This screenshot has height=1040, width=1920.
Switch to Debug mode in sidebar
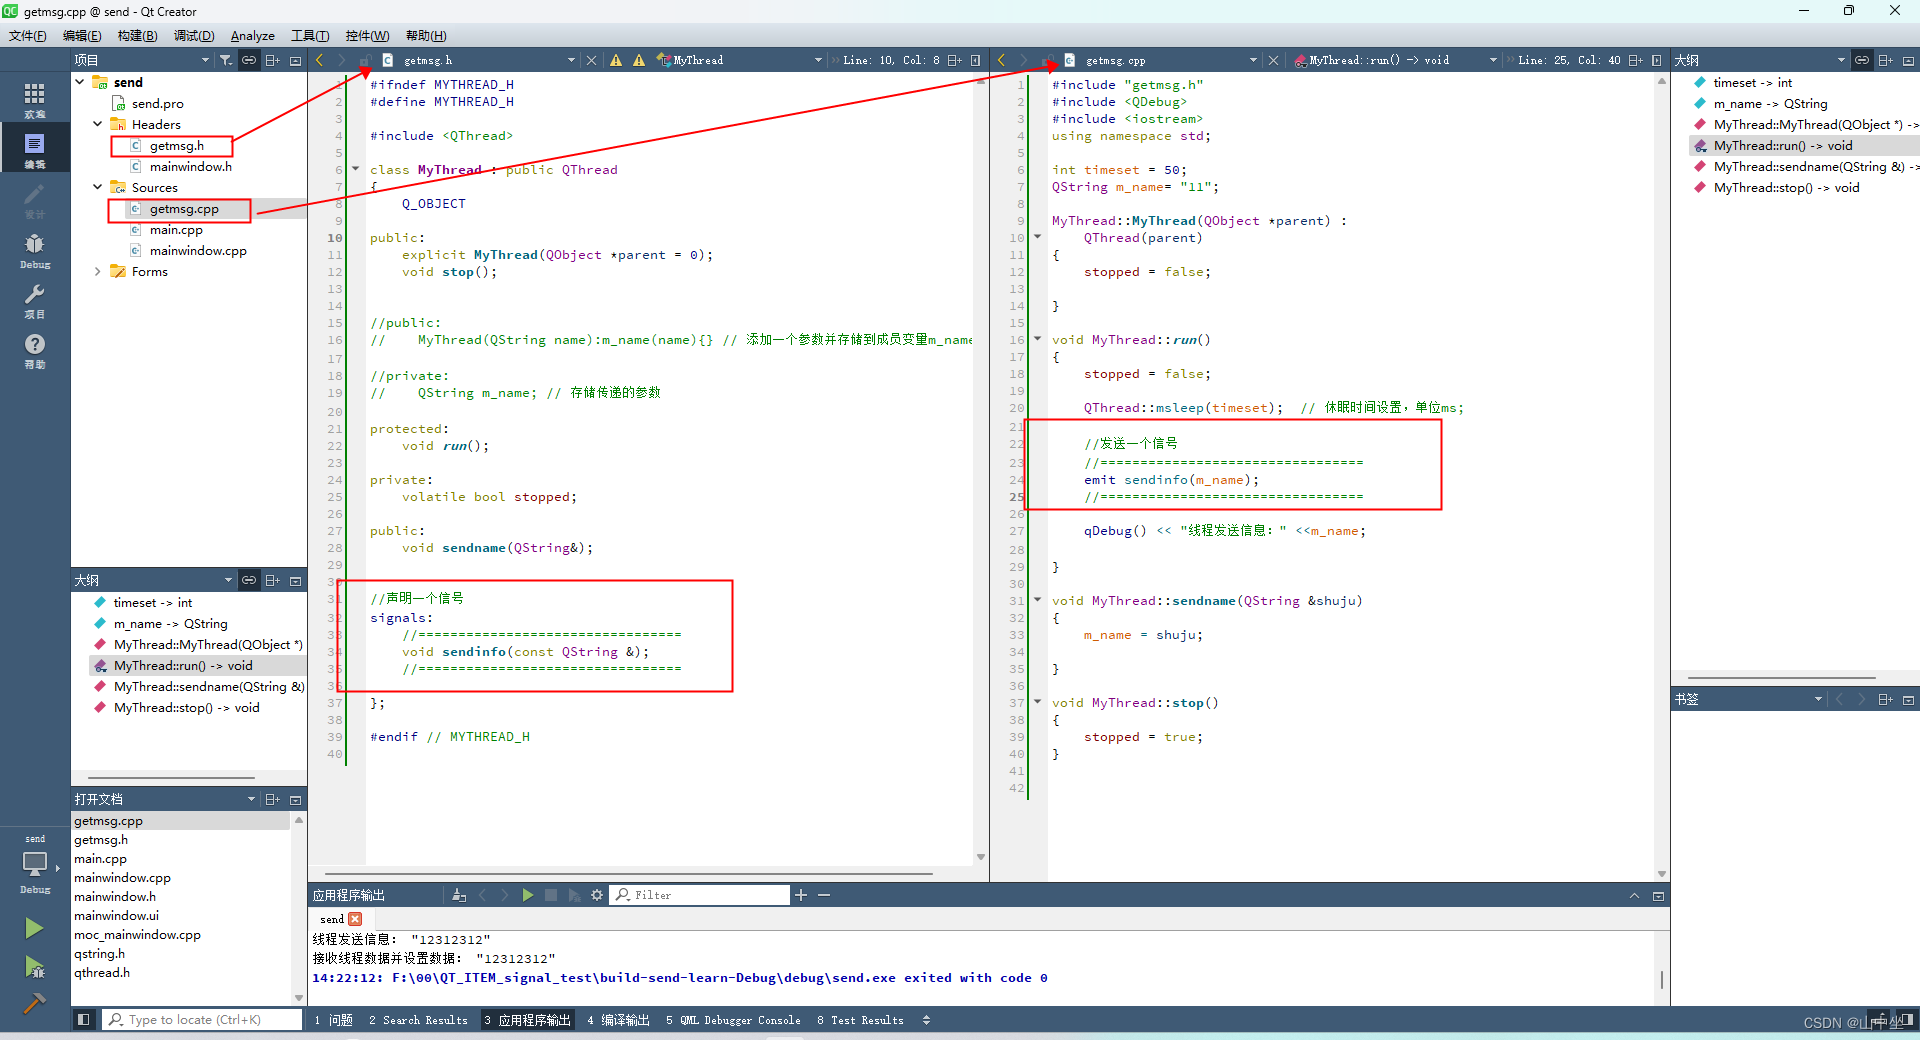pyautogui.click(x=35, y=250)
